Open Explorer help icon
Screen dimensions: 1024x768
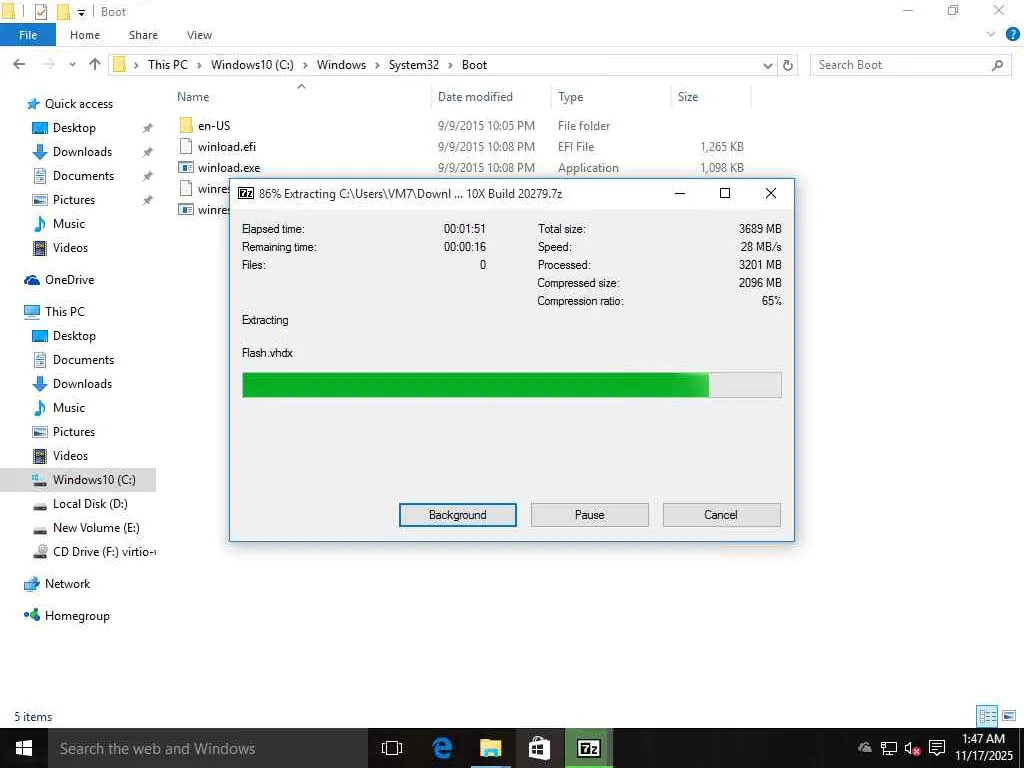tap(1012, 35)
